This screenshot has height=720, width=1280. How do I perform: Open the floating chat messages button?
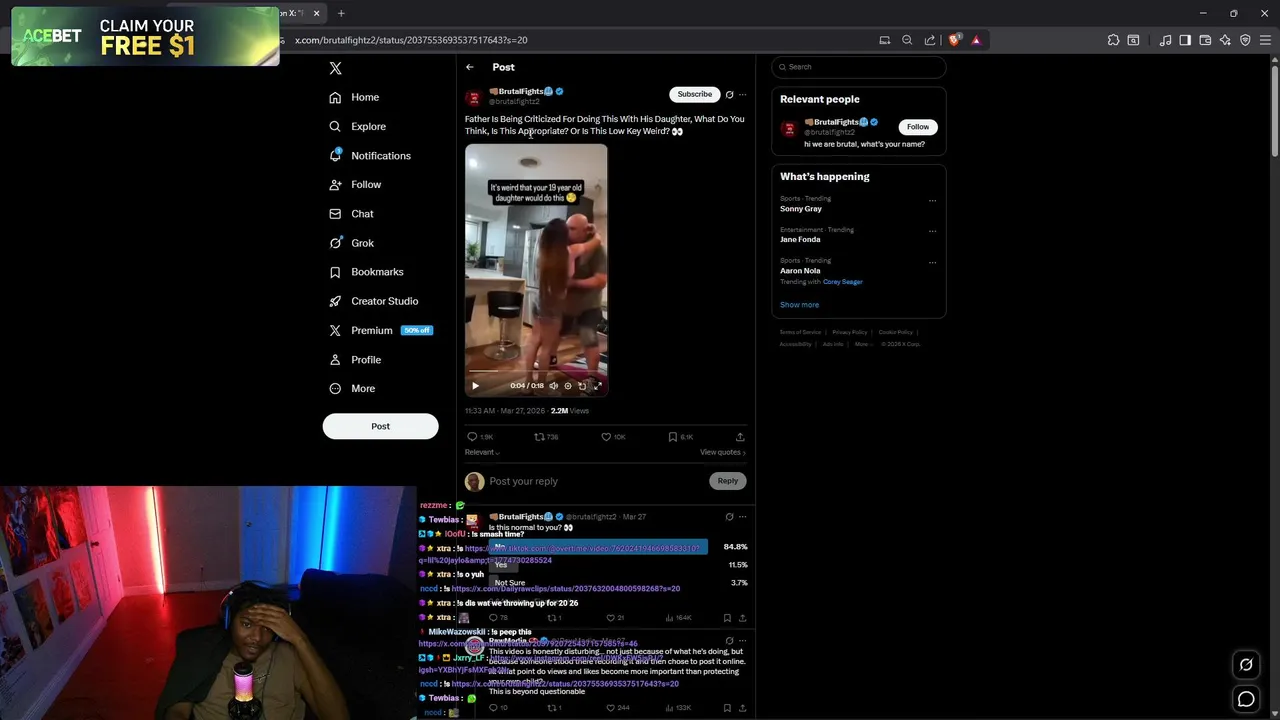[x=1246, y=700]
